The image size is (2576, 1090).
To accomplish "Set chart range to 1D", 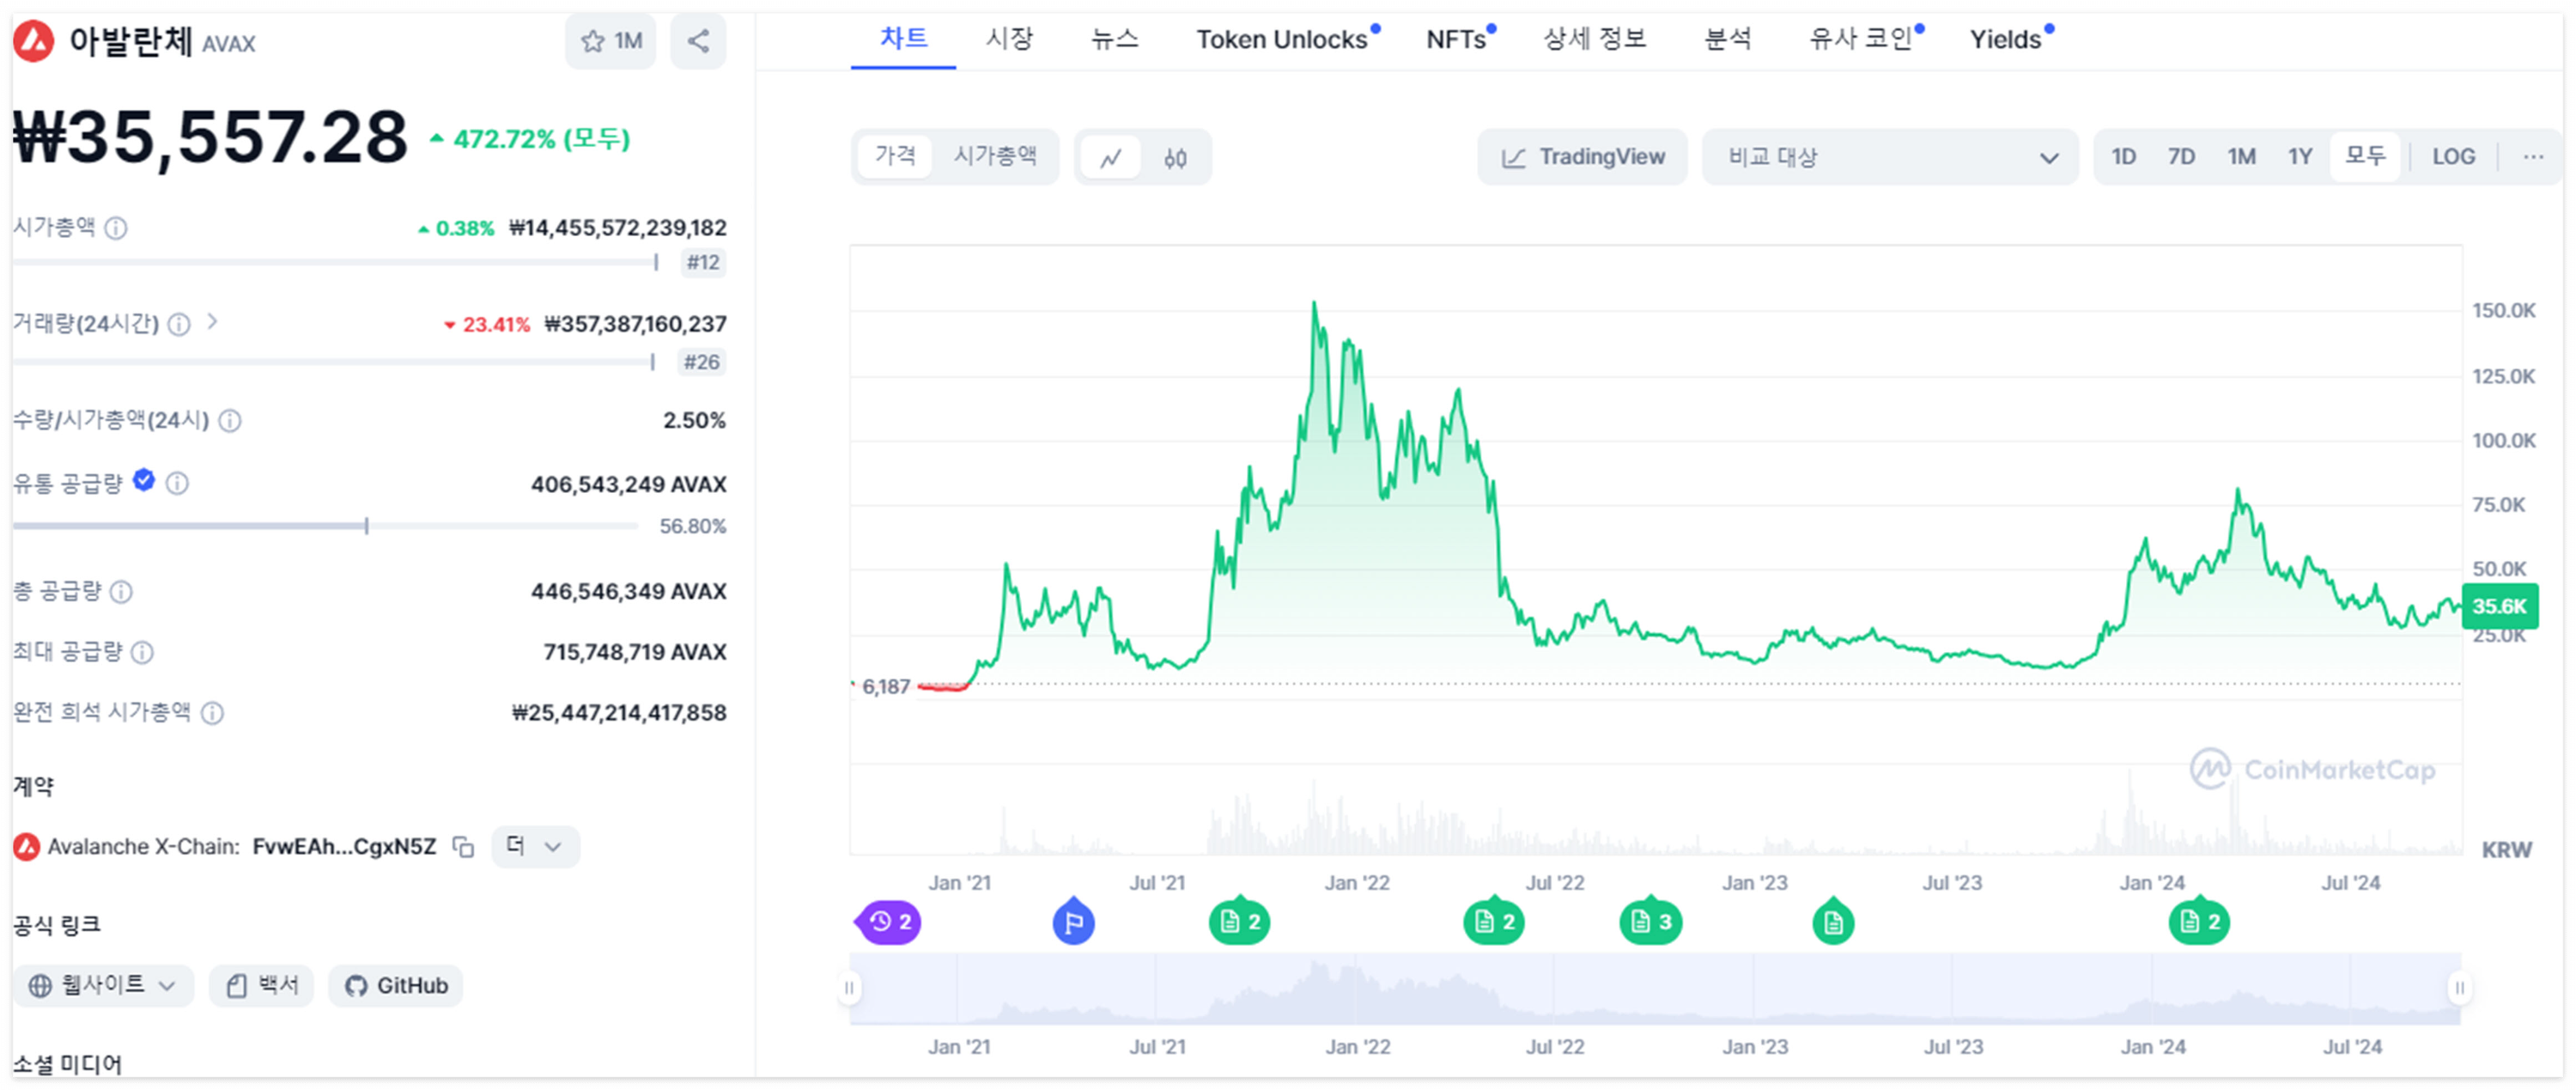I will 2124,157.
